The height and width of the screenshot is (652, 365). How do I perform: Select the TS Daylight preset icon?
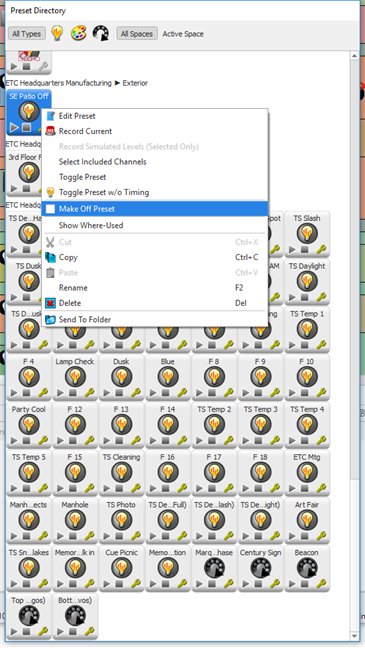tap(307, 281)
